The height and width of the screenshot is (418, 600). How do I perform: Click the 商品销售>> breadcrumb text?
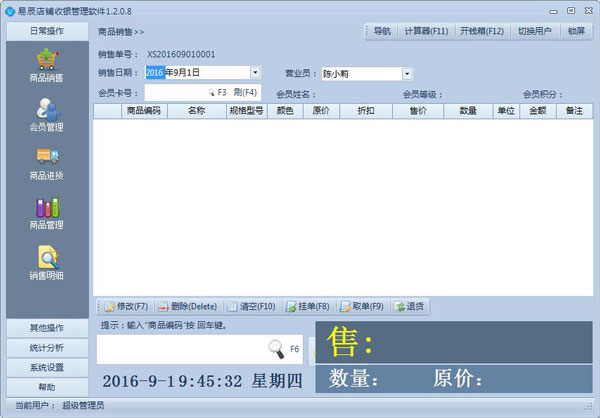pyautogui.click(x=121, y=32)
